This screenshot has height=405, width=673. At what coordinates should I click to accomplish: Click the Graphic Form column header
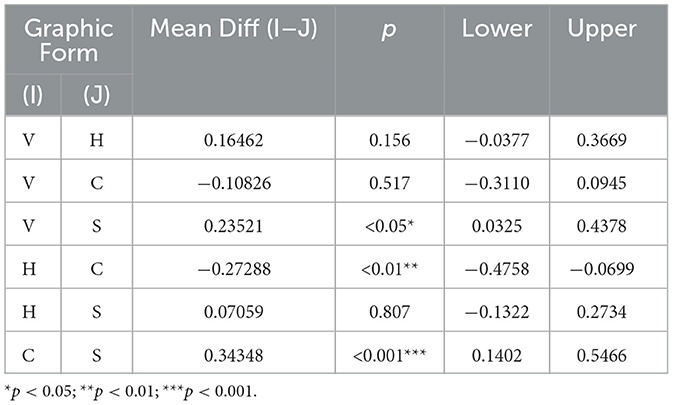coord(69,41)
